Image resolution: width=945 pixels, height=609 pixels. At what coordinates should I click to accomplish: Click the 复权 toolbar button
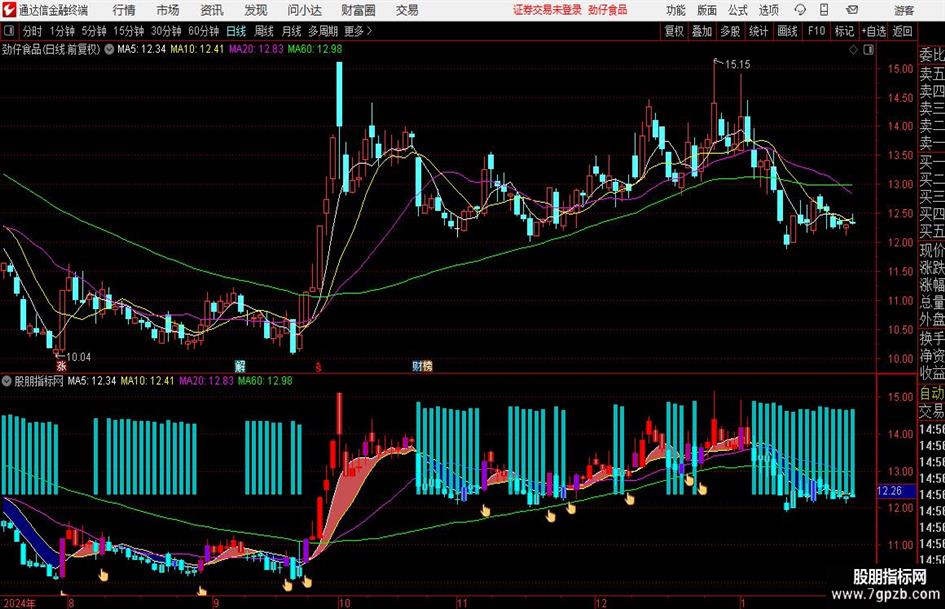[x=674, y=31]
